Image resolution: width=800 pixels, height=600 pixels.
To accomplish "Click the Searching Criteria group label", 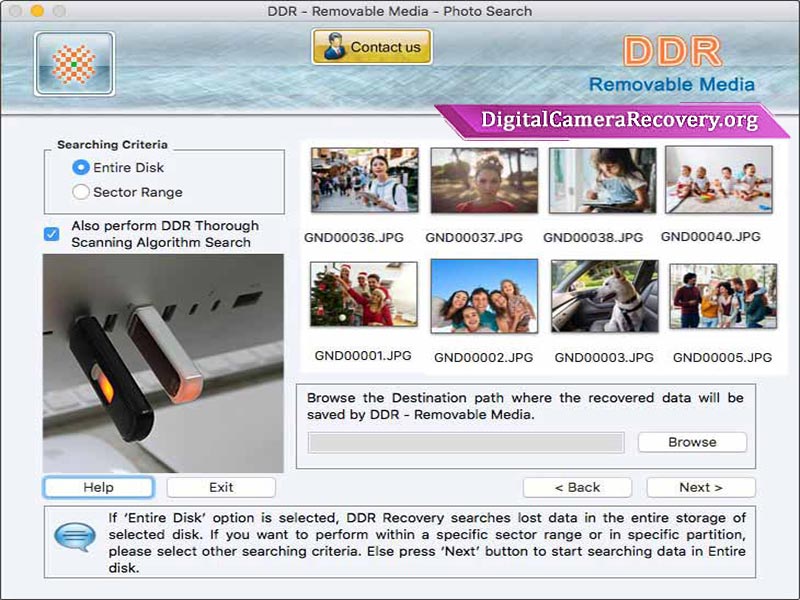I will pyautogui.click(x=112, y=145).
